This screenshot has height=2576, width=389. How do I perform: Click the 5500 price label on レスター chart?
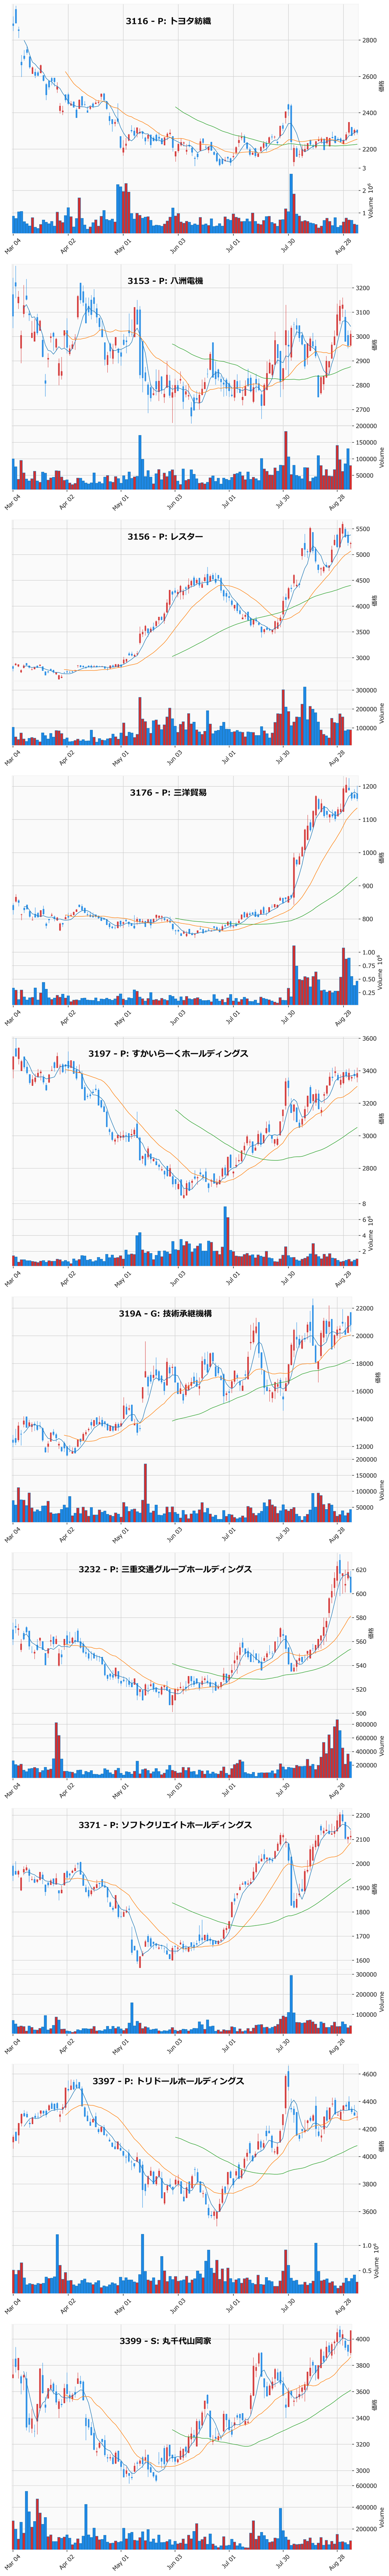pyautogui.click(x=363, y=529)
